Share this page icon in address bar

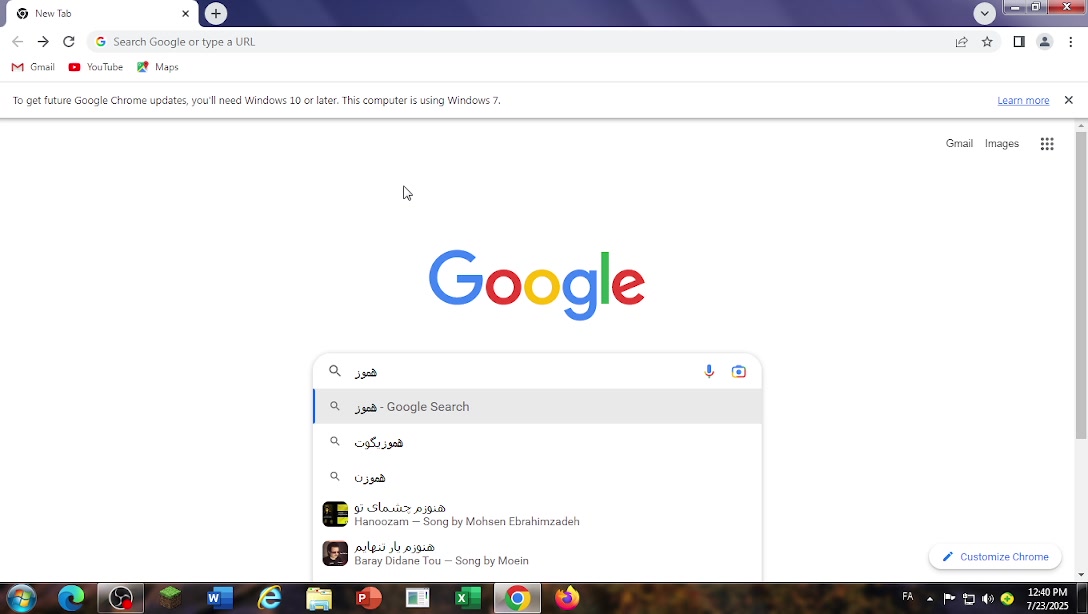(962, 42)
